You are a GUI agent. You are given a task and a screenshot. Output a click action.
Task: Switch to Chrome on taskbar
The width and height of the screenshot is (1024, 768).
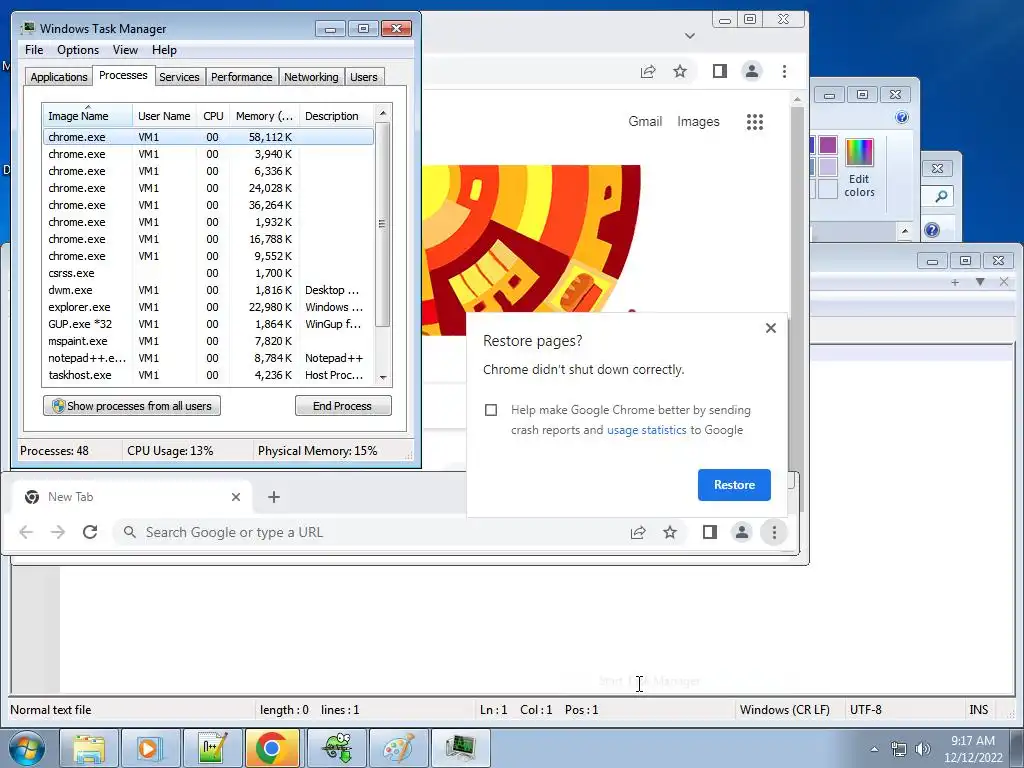pyautogui.click(x=273, y=748)
